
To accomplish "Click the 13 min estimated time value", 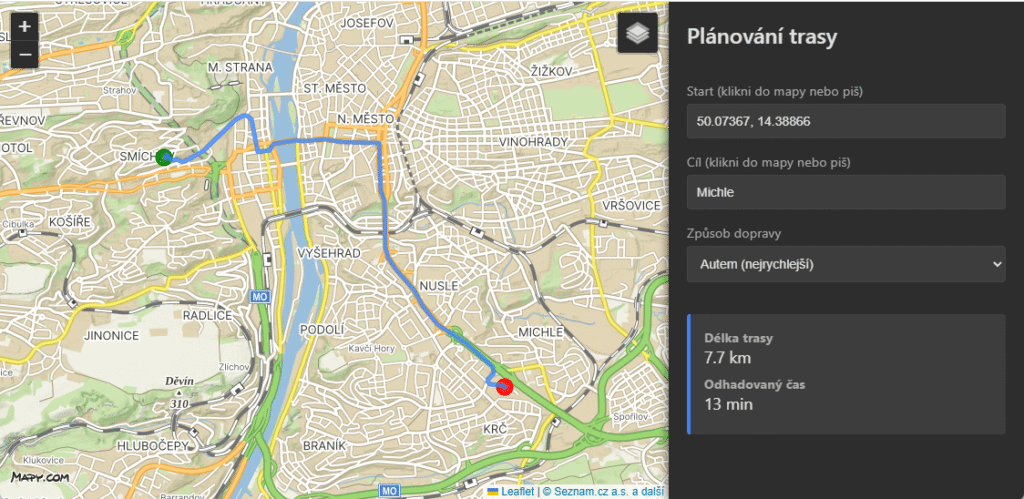I will click(x=729, y=404).
